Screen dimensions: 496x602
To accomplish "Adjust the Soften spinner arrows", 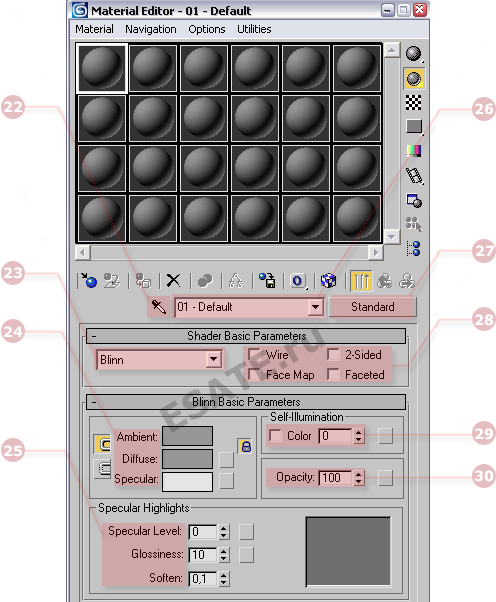I will click(x=223, y=579).
